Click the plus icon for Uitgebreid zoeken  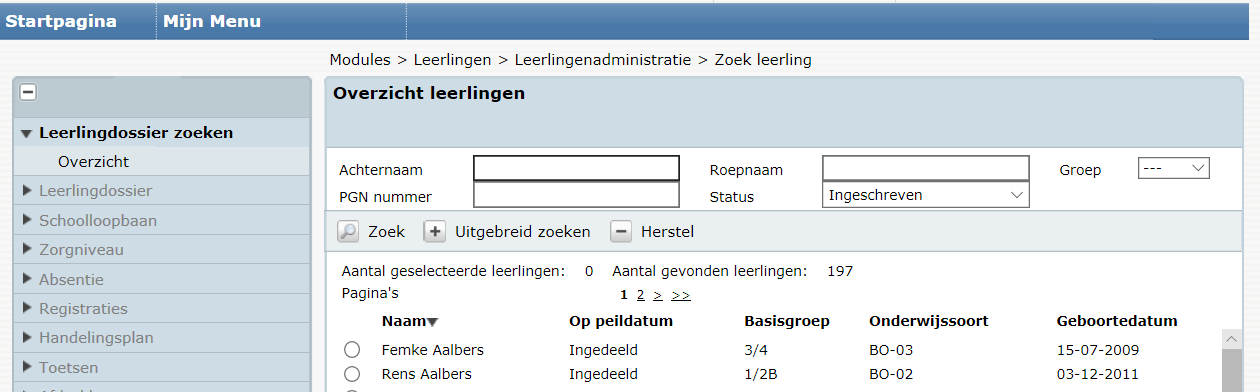[x=434, y=232]
